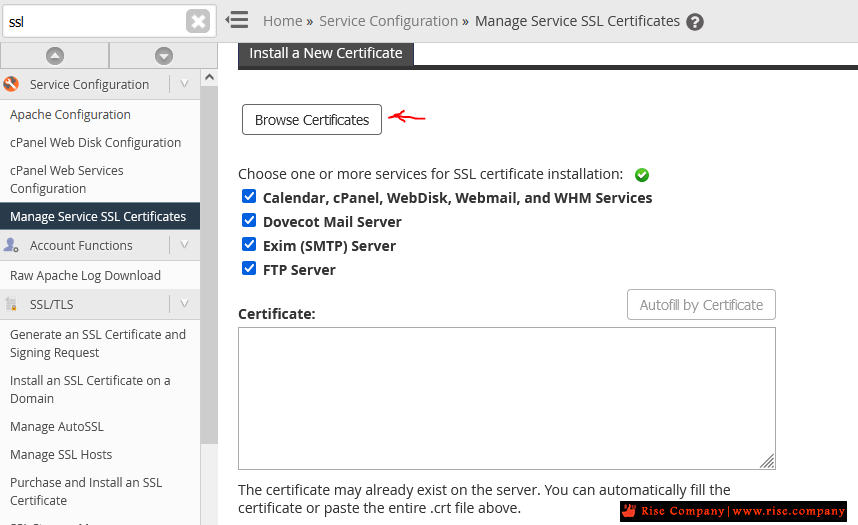The width and height of the screenshot is (858, 525).
Task: Open Purchase and Install an SSL Certificate
Action: click(x=86, y=491)
